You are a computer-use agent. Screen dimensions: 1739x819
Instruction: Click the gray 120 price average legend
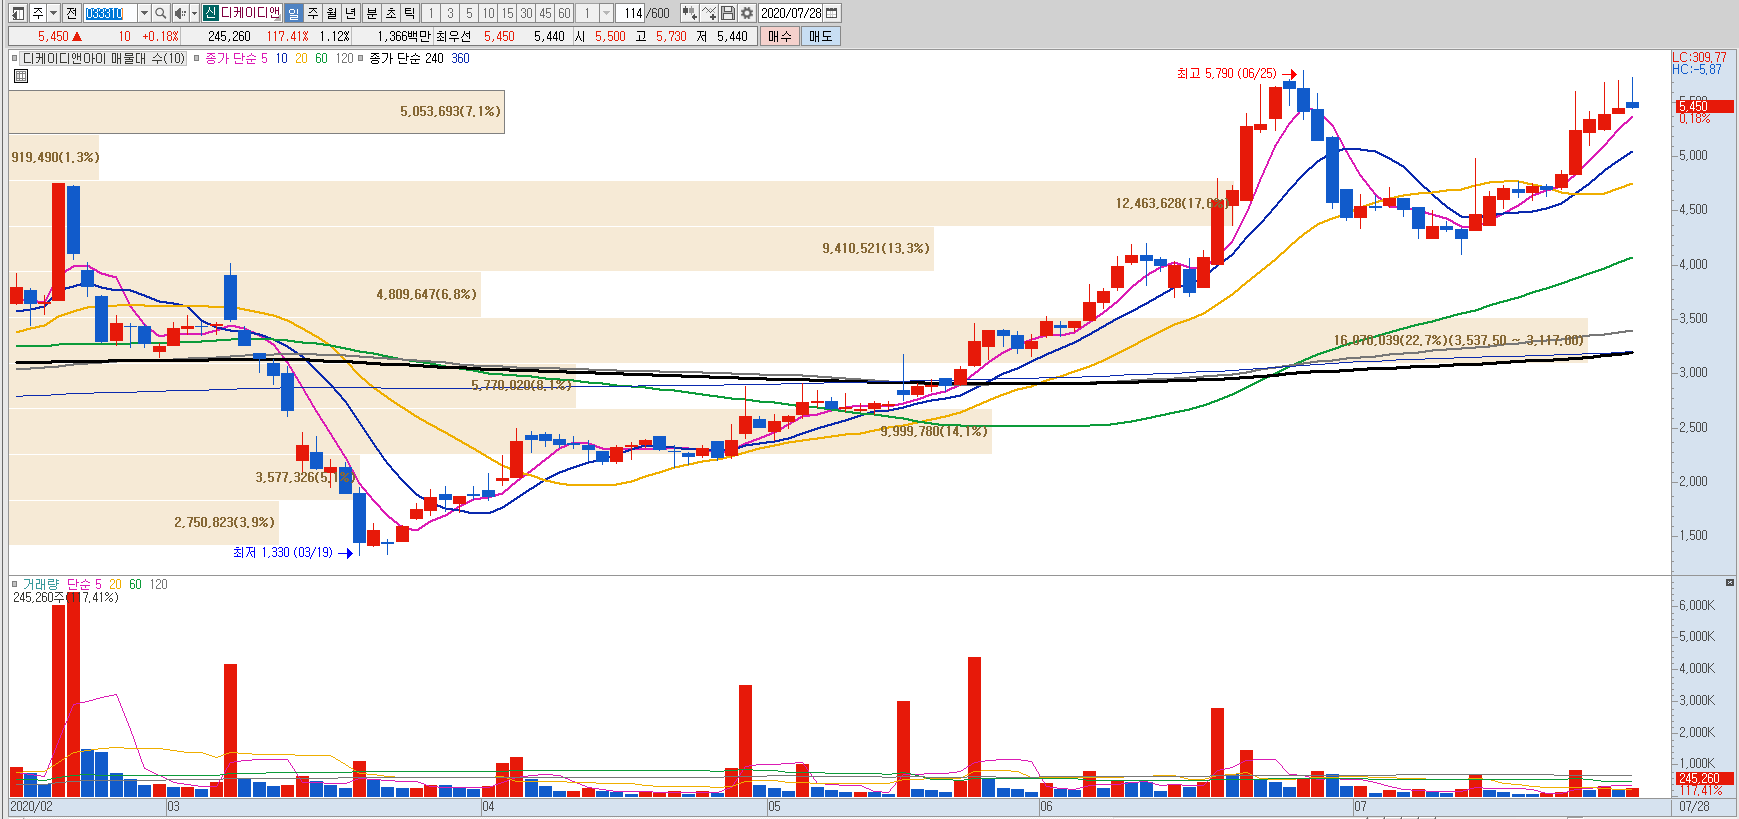point(344,58)
